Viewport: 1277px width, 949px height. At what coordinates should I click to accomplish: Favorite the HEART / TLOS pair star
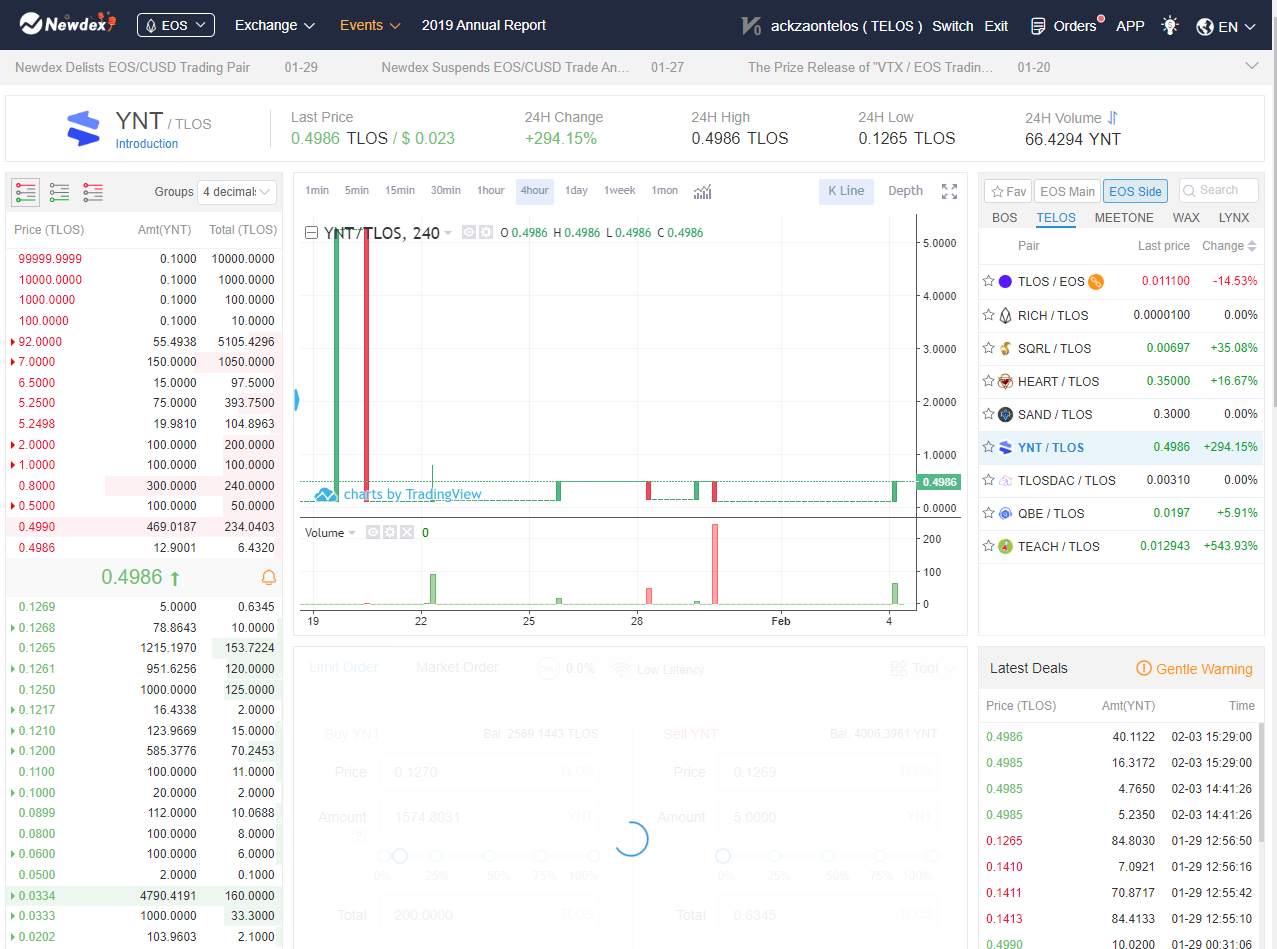click(989, 381)
